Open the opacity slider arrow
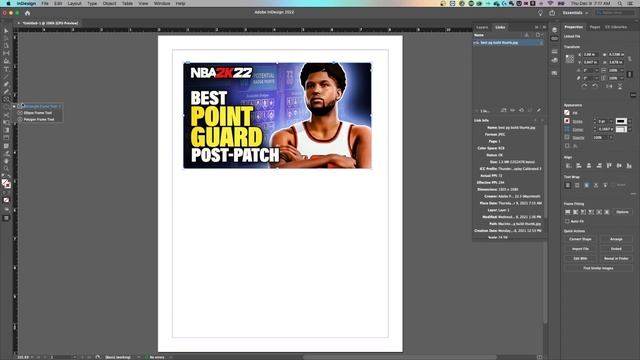This screenshot has width=640, height=360. (611, 138)
